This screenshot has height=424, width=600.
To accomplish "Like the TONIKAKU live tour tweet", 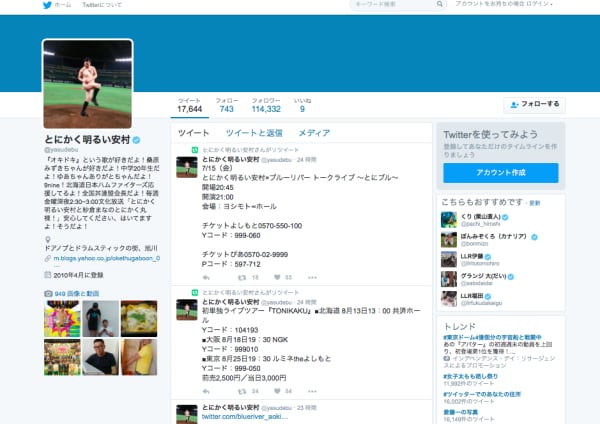I will pyautogui.click(x=278, y=390).
